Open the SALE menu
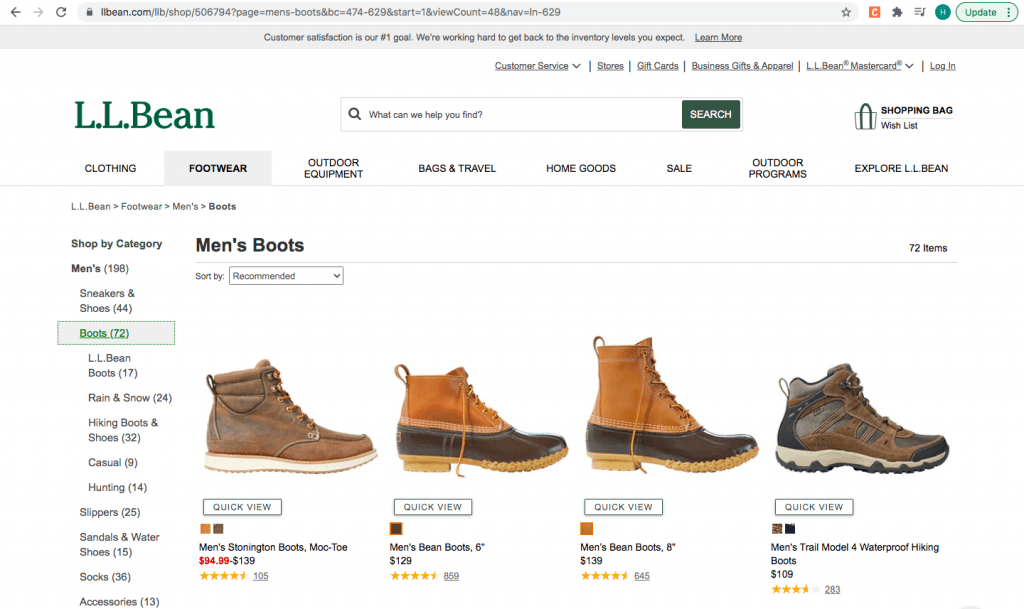 [679, 168]
